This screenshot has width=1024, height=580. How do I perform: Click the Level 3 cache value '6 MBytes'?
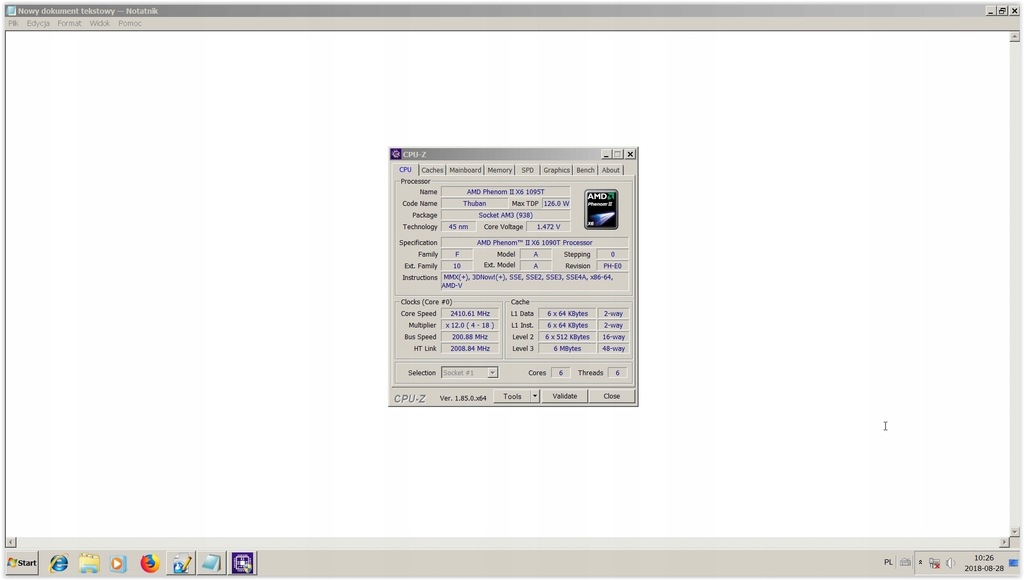pyautogui.click(x=567, y=349)
